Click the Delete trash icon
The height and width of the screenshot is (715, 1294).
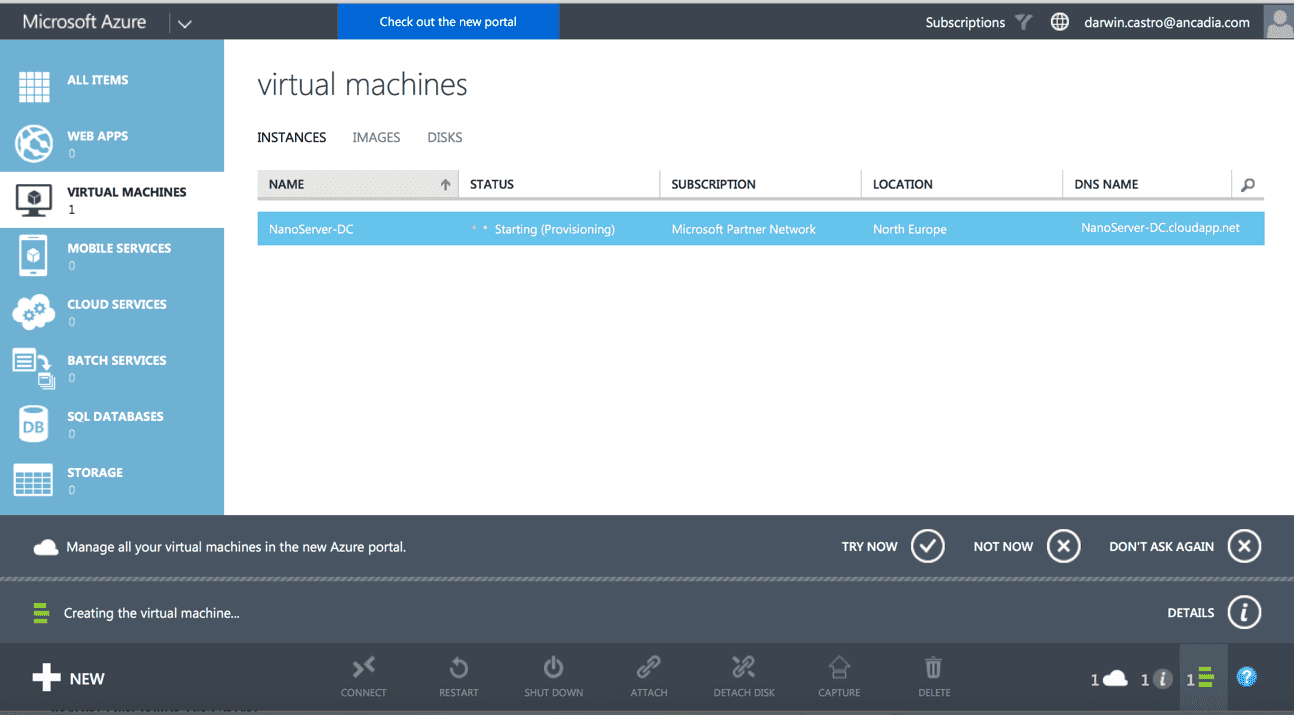[x=933, y=667]
